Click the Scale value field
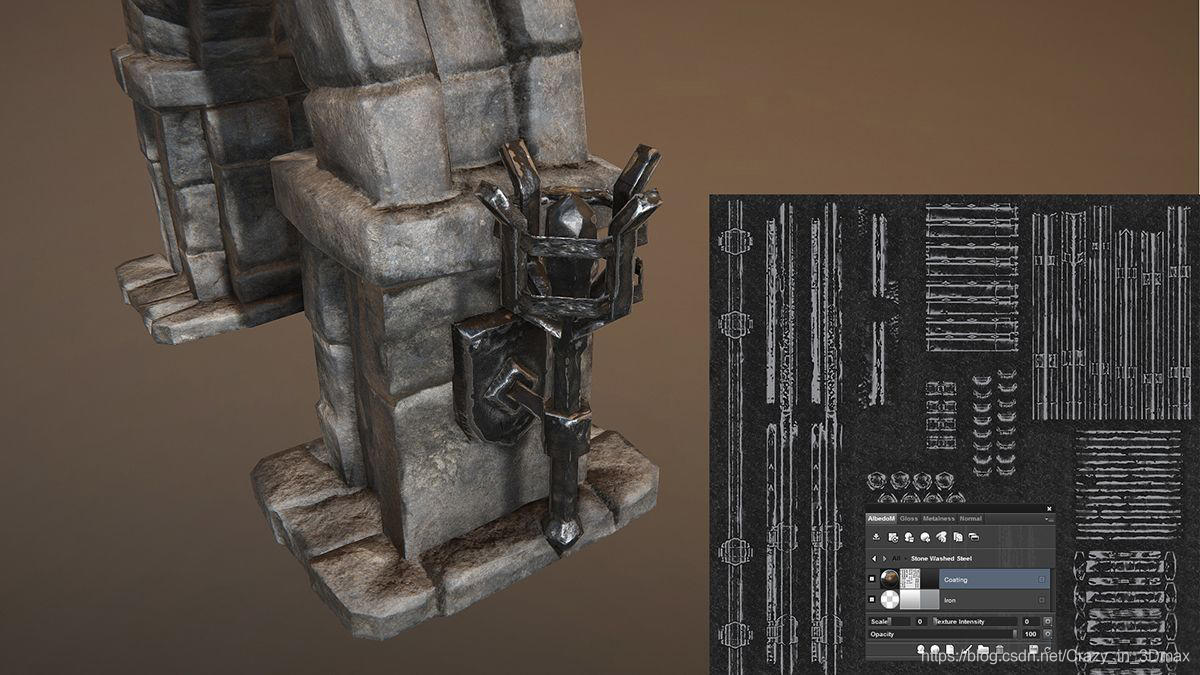Viewport: 1200px width, 675px height. (919, 621)
